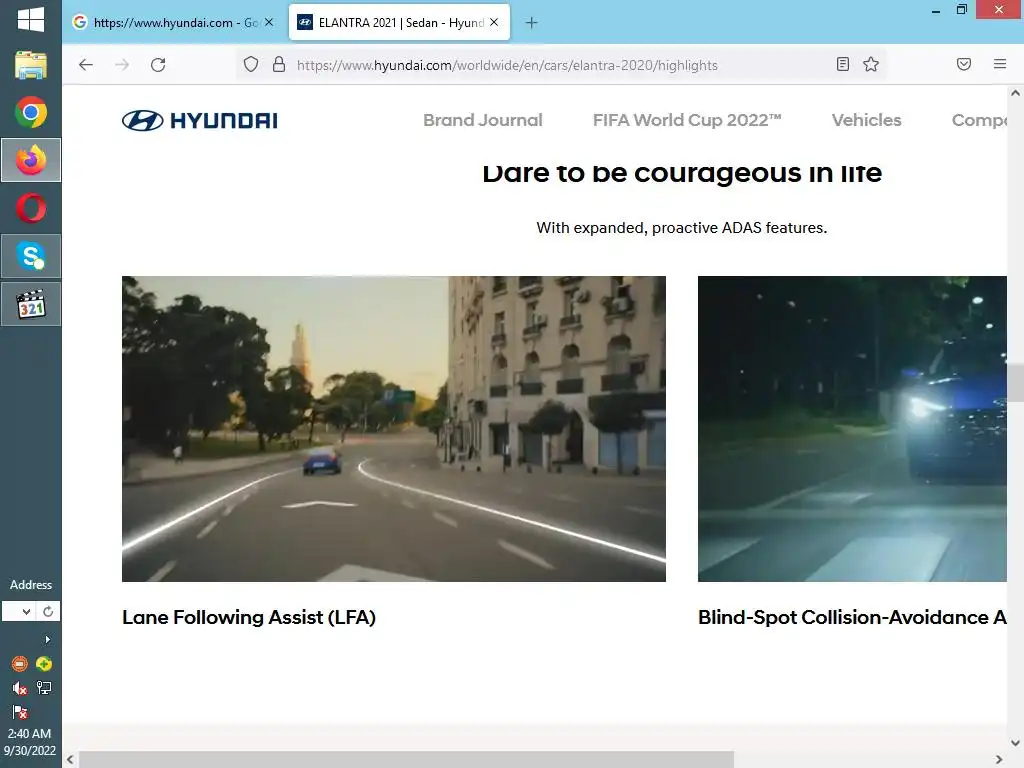Launch the Opera browser from the taskbar

(31, 208)
